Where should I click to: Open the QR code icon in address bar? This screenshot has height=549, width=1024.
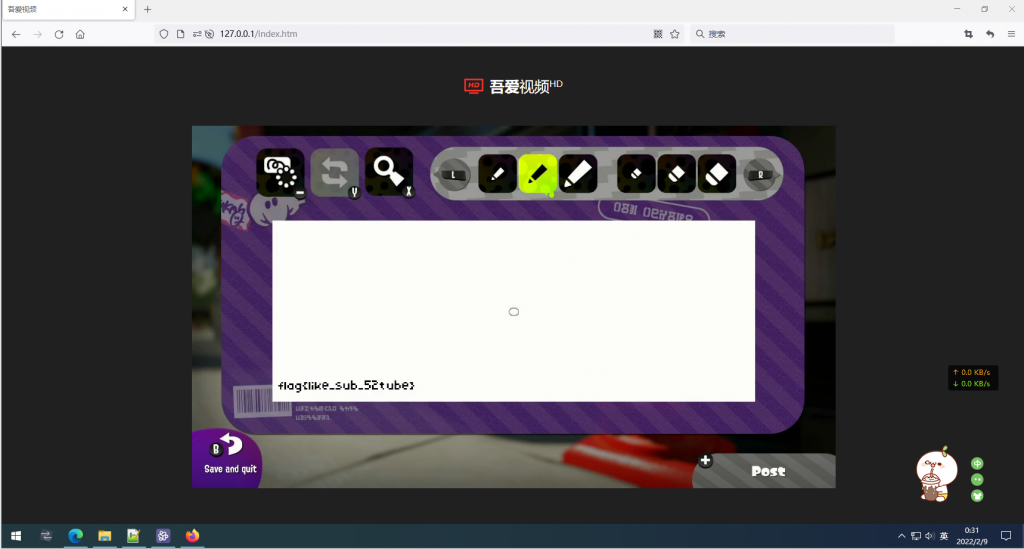[658, 34]
